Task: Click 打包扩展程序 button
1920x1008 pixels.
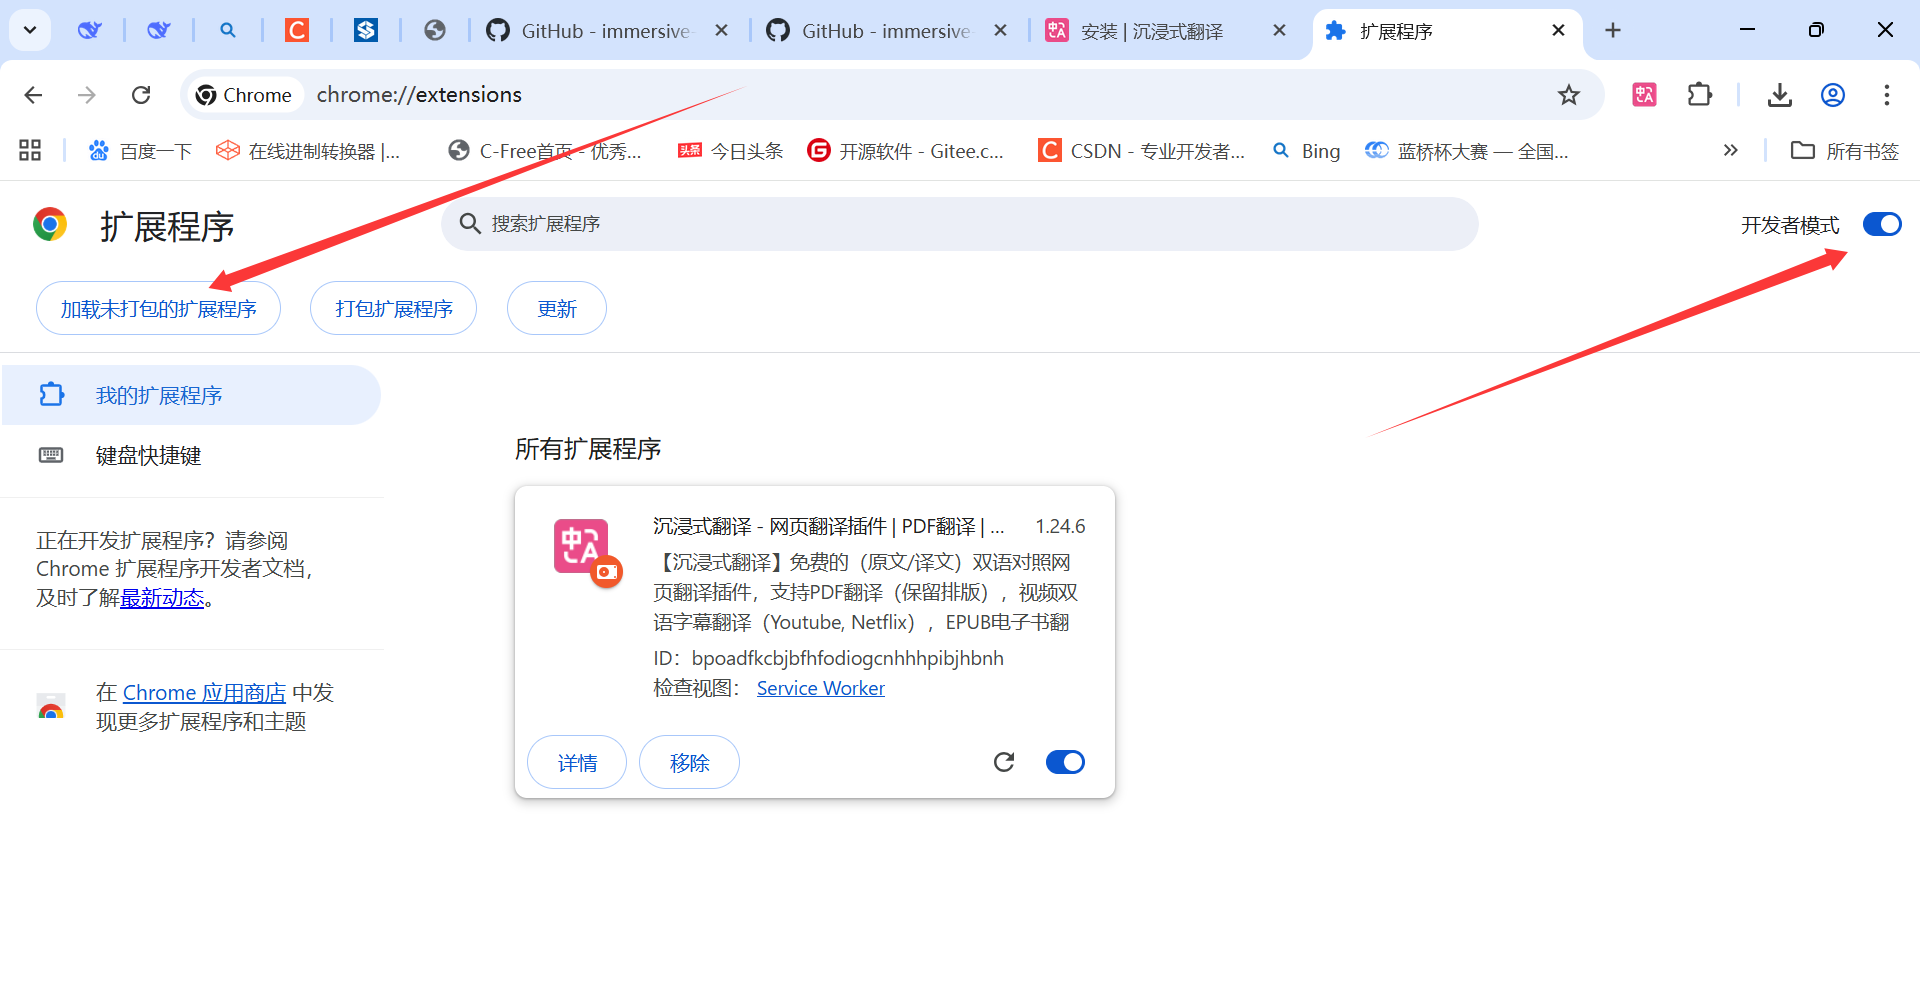Action: pyautogui.click(x=393, y=308)
